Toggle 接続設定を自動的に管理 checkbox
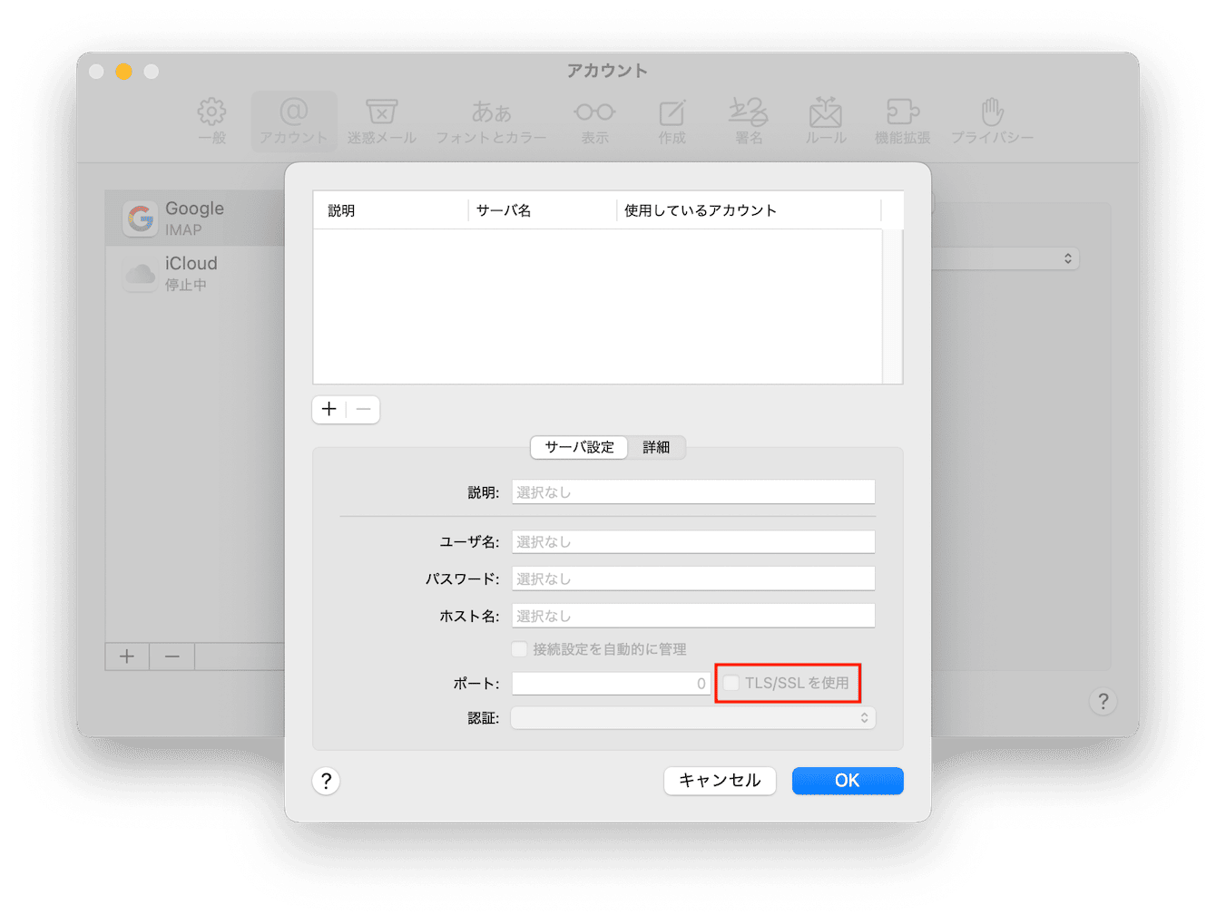Screen dimensions: 1216x924 pos(519,649)
